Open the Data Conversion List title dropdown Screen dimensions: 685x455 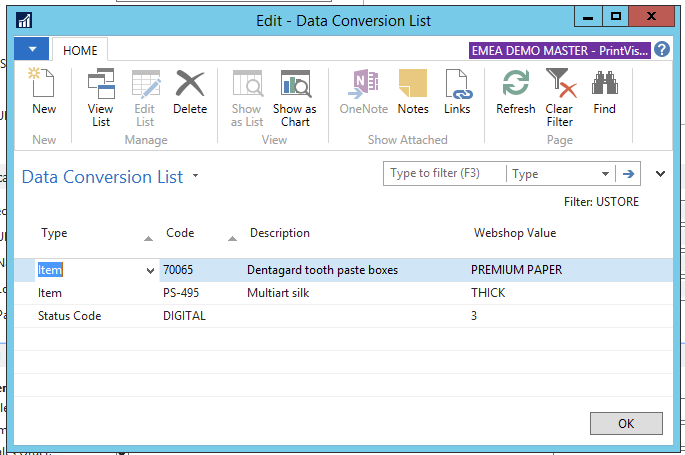coord(196,176)
